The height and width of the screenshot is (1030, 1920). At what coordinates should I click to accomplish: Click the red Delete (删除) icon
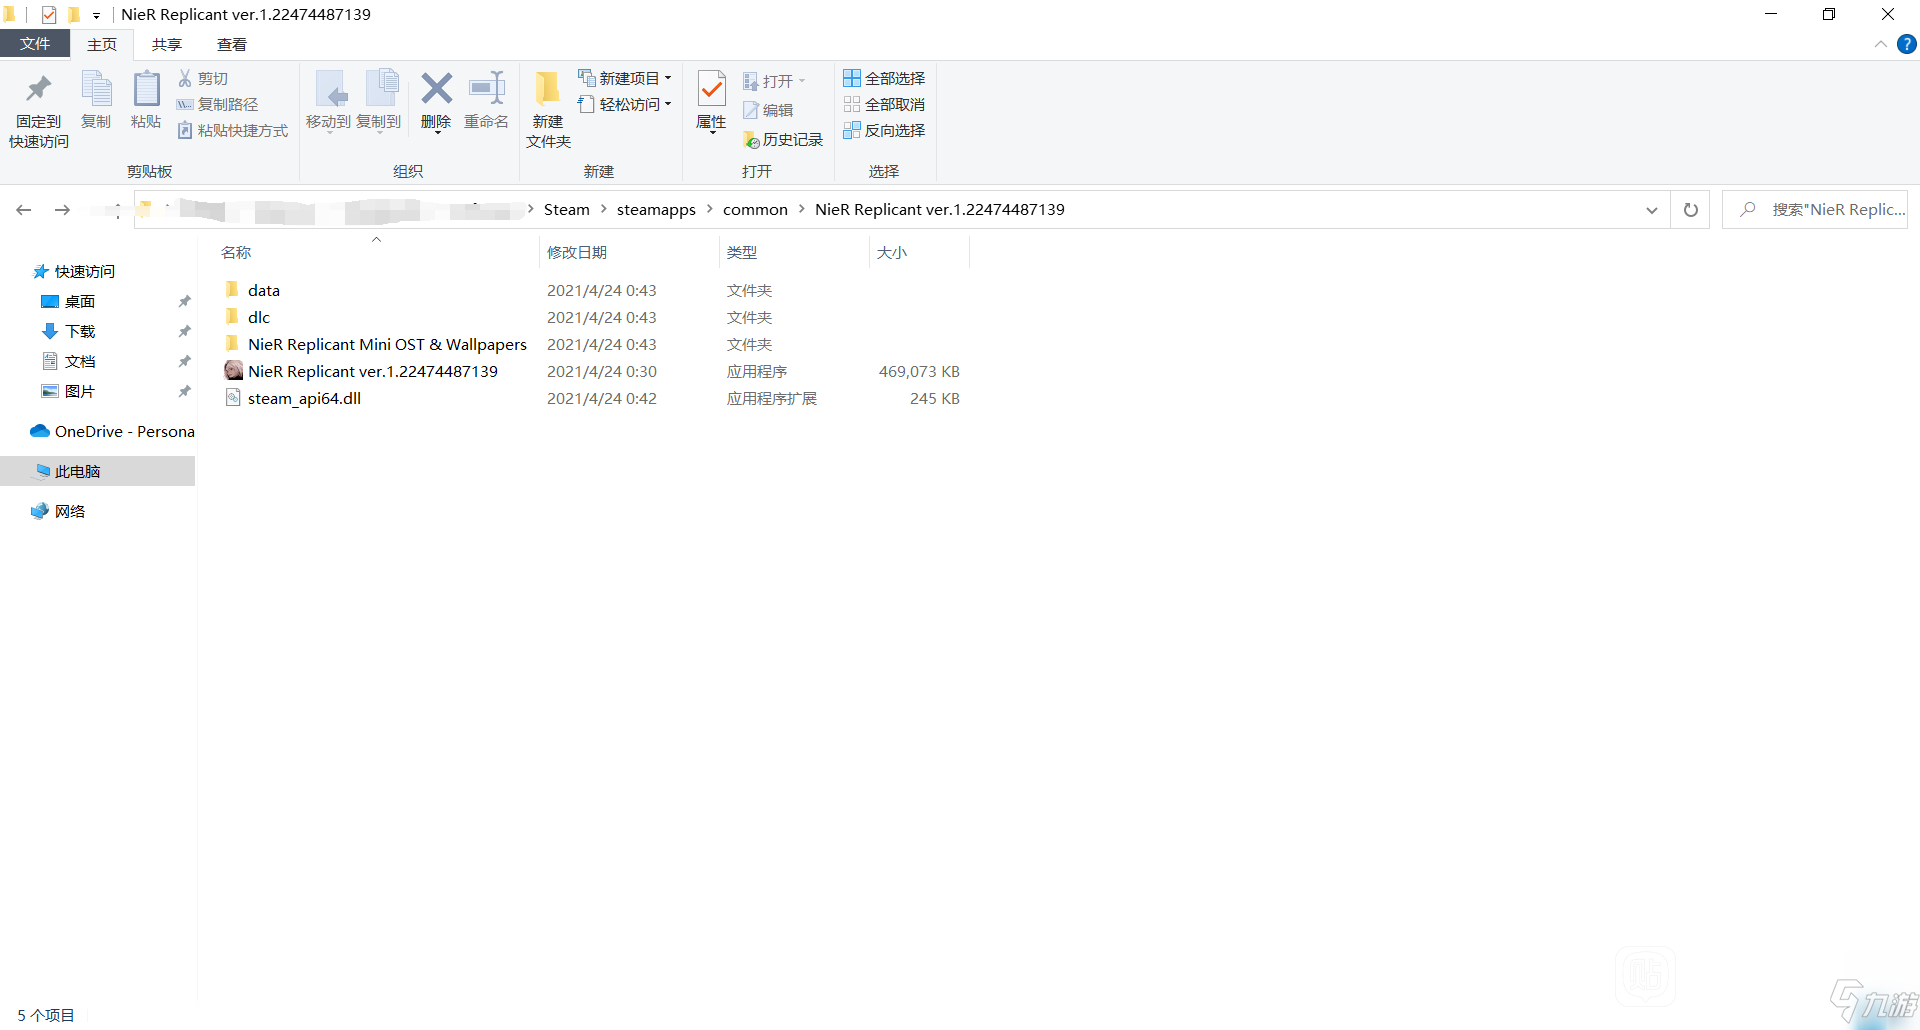pyautogui.click(x=436, y=88)
